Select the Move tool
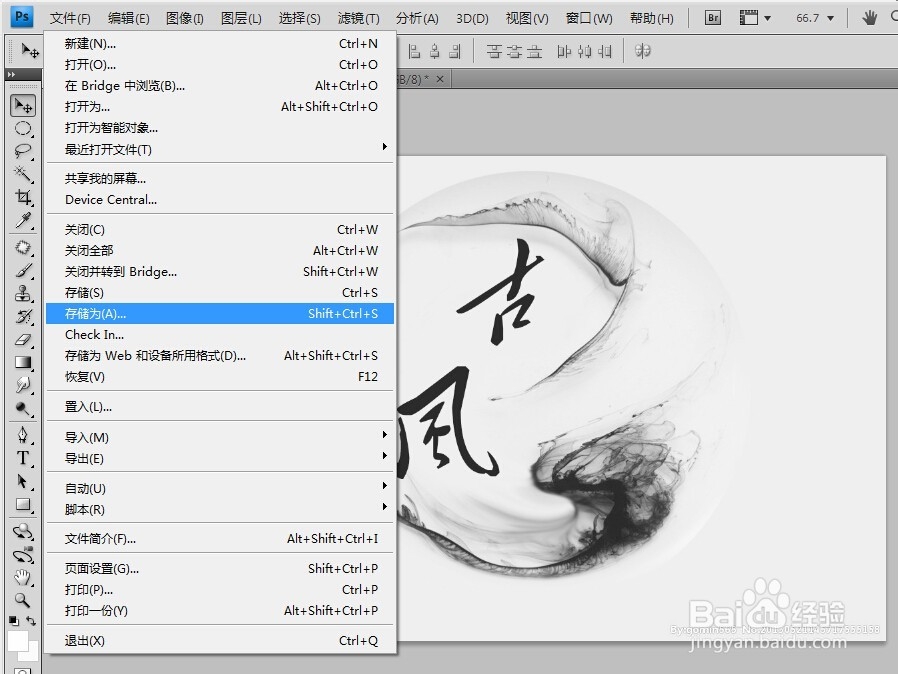Image resolution: width=898 pixels, height=674 pixels. 24,105
